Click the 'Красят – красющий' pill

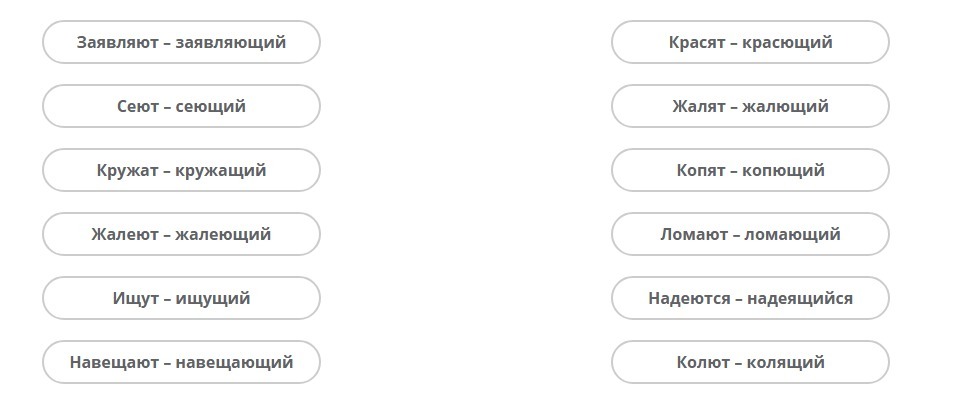point(750,42)
